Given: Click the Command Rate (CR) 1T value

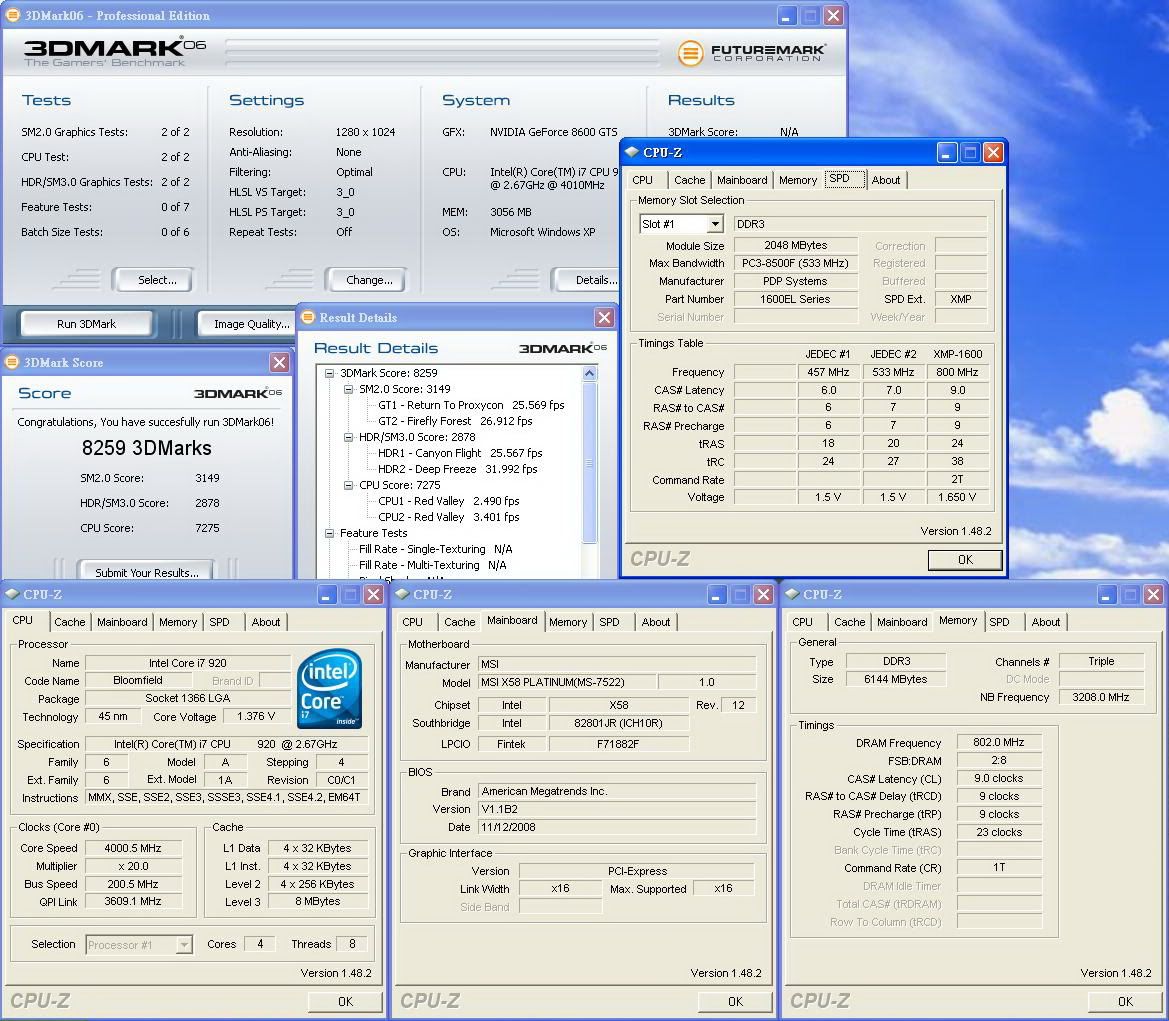Looking at the screenshot, I should (x=998, y=867).
